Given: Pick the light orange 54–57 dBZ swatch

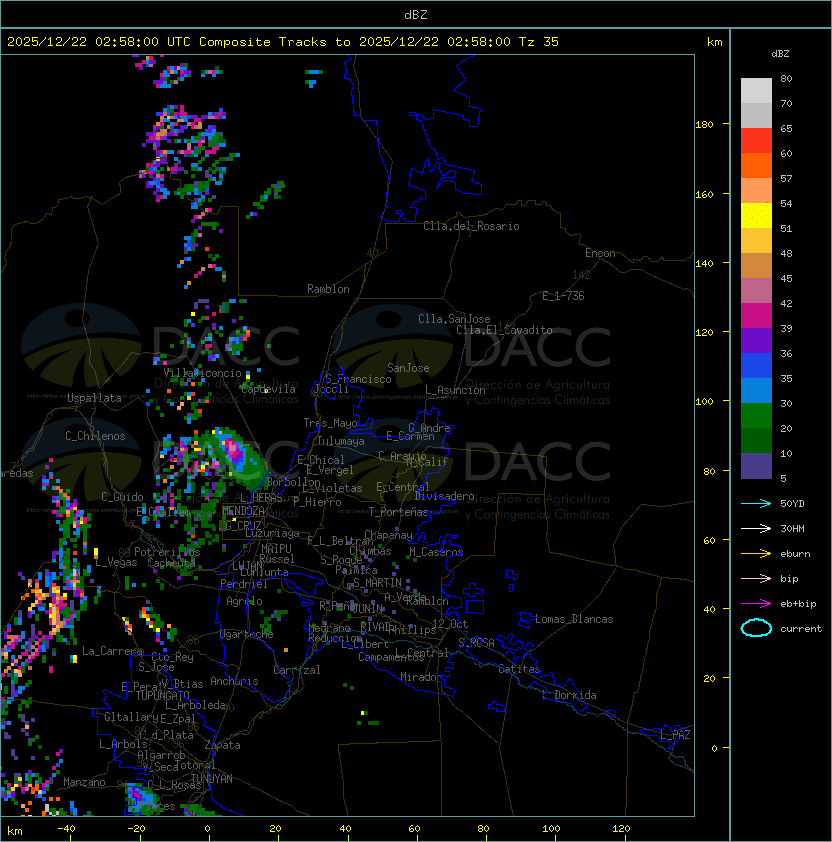Looking at the screenshot, I should [756, 191].
